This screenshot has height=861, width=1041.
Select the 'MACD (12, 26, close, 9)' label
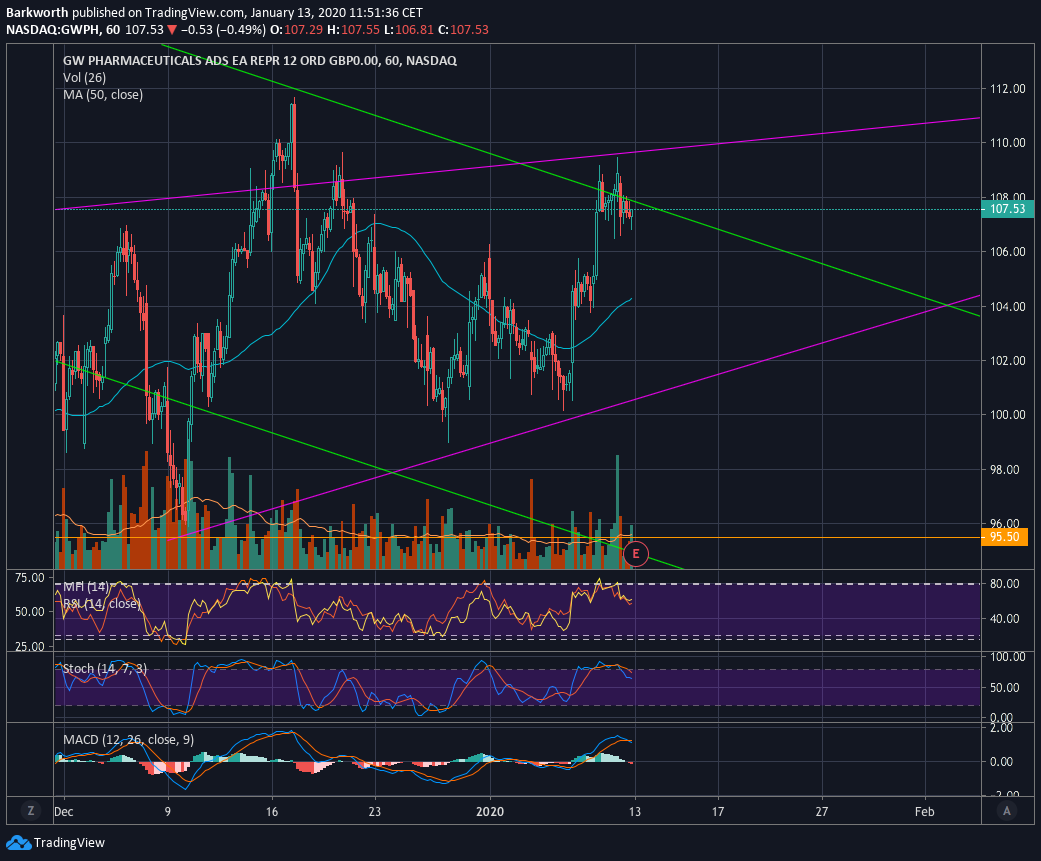click(128, 740)
